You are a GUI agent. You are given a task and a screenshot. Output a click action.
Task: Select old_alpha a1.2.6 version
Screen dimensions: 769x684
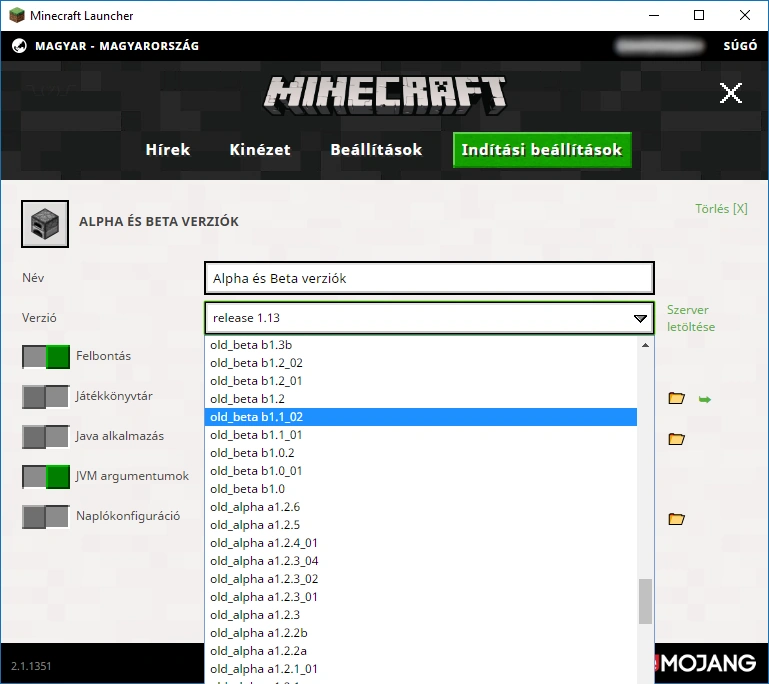click(421, 507)
